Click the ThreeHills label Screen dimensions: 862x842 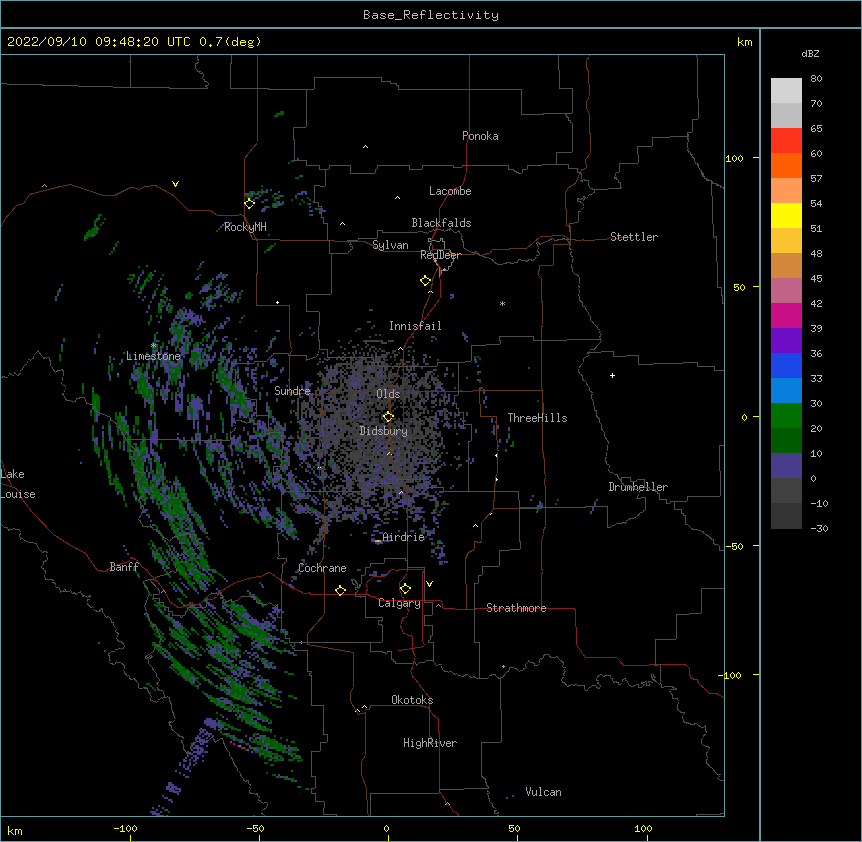[x=537, y=418]
